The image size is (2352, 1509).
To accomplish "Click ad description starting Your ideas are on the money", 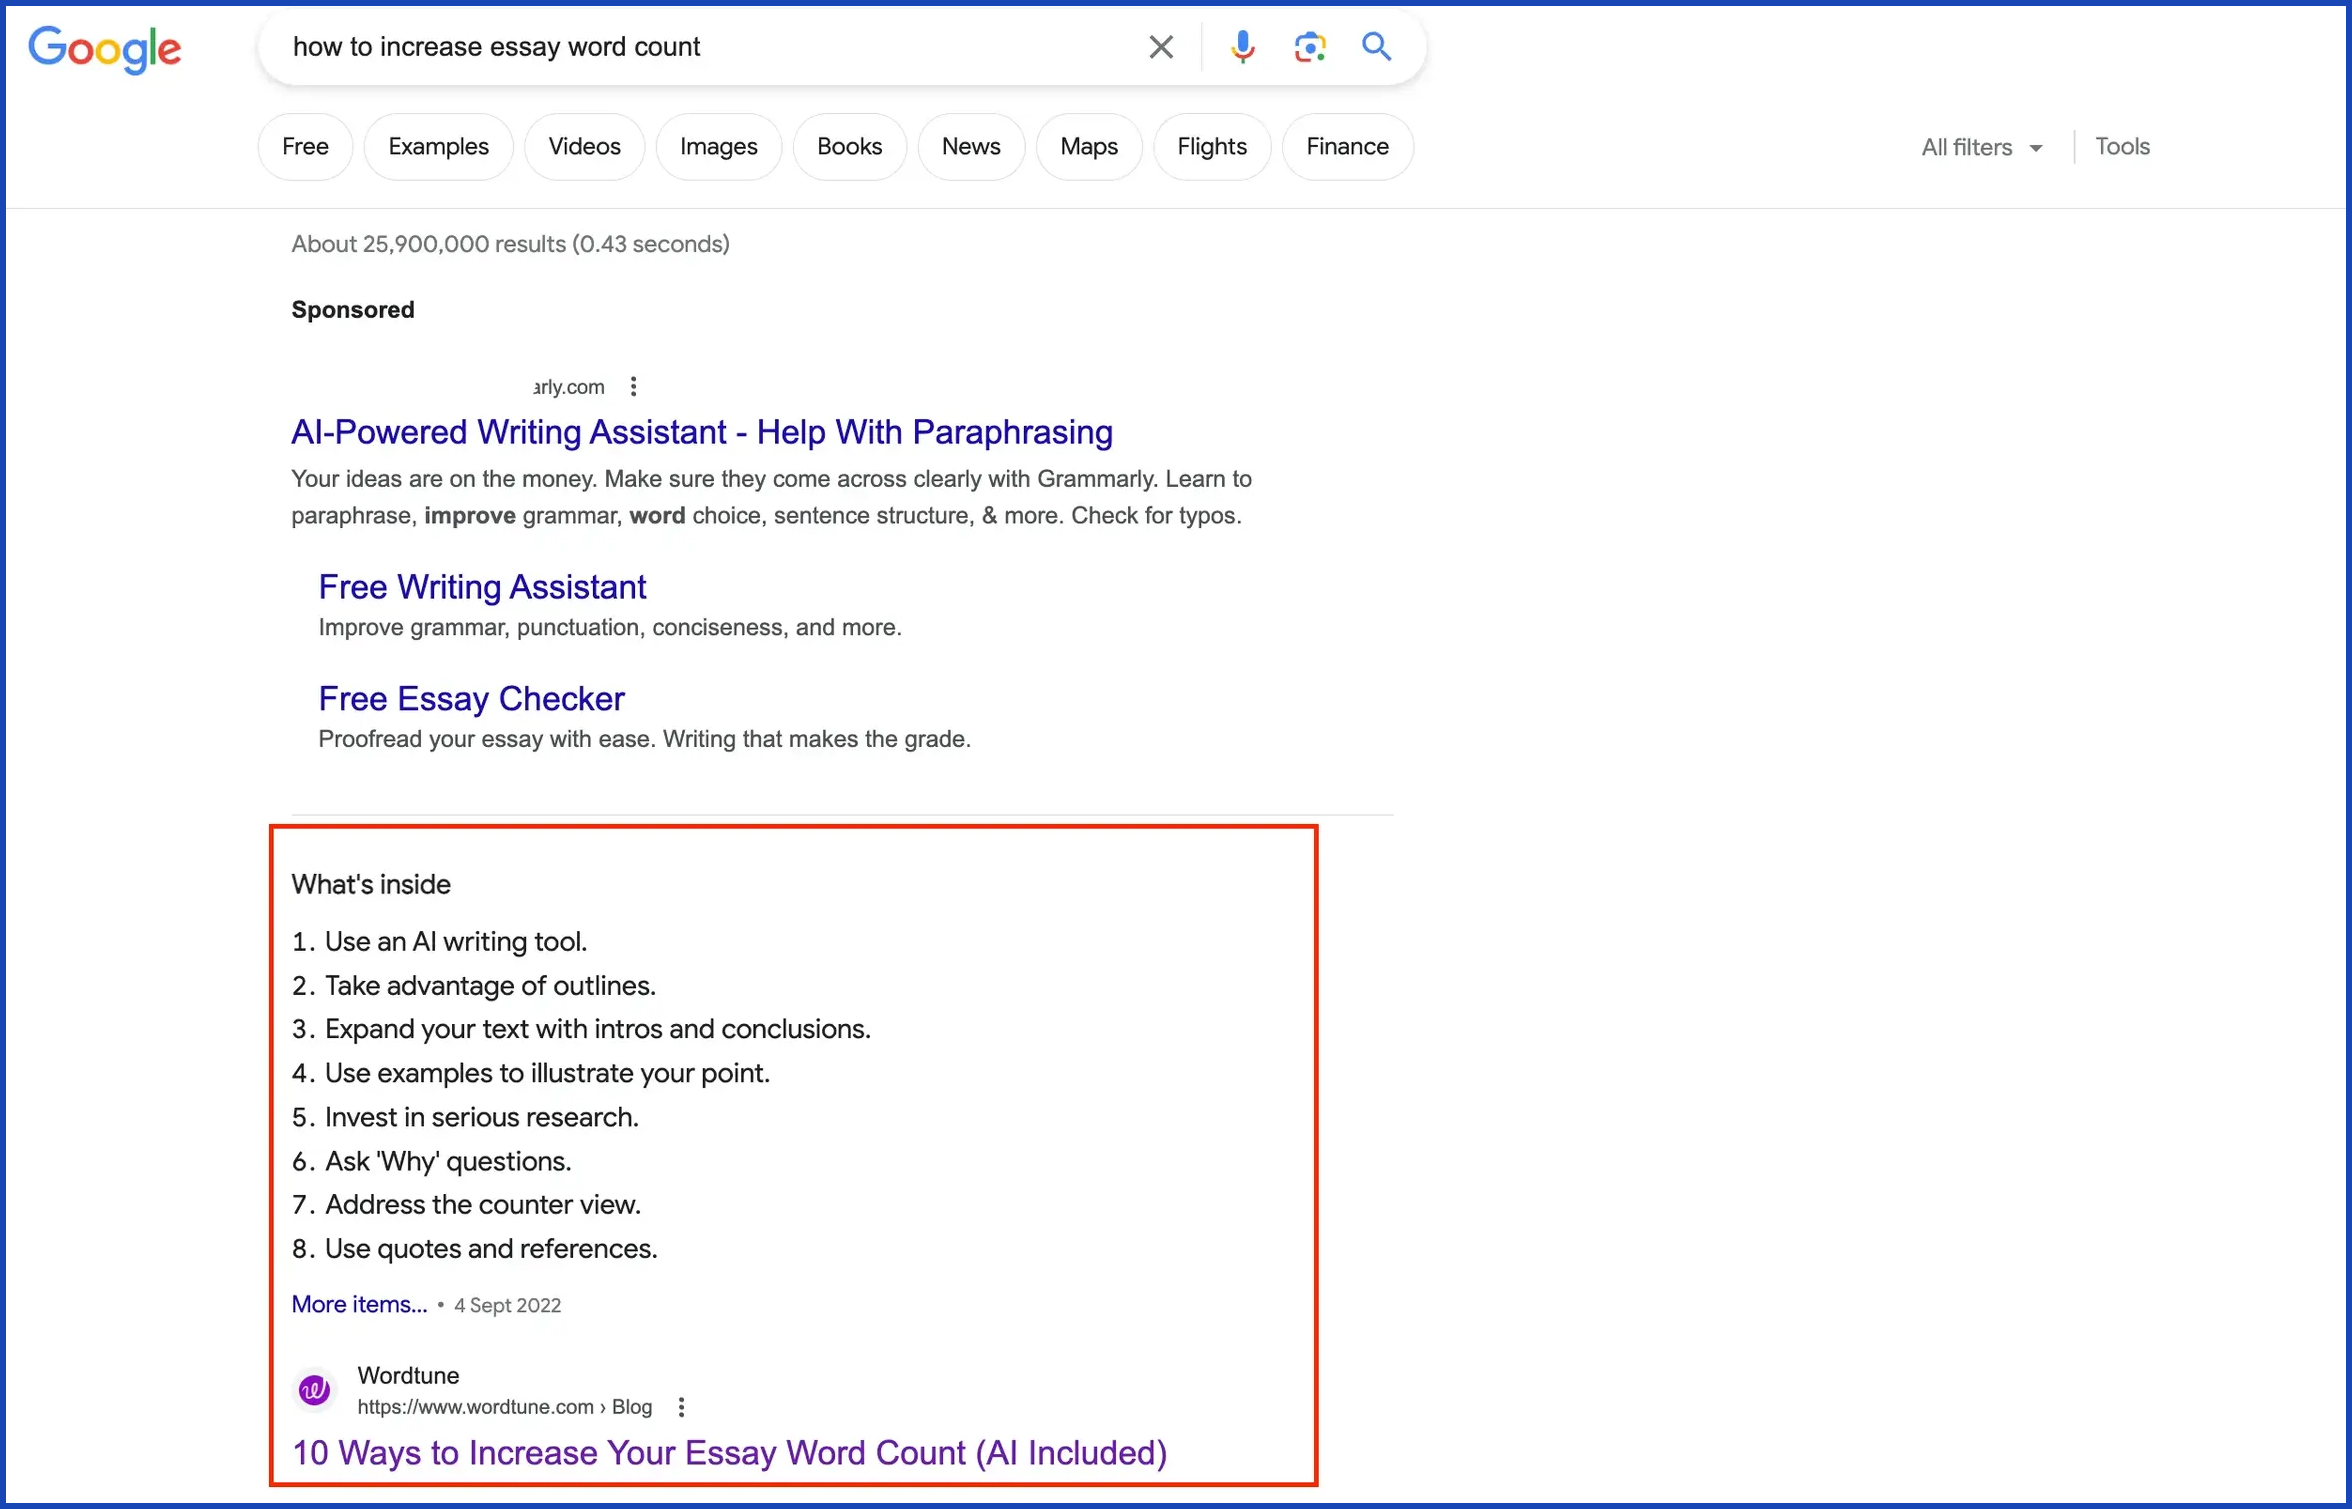I will click(x=771, y=497).
